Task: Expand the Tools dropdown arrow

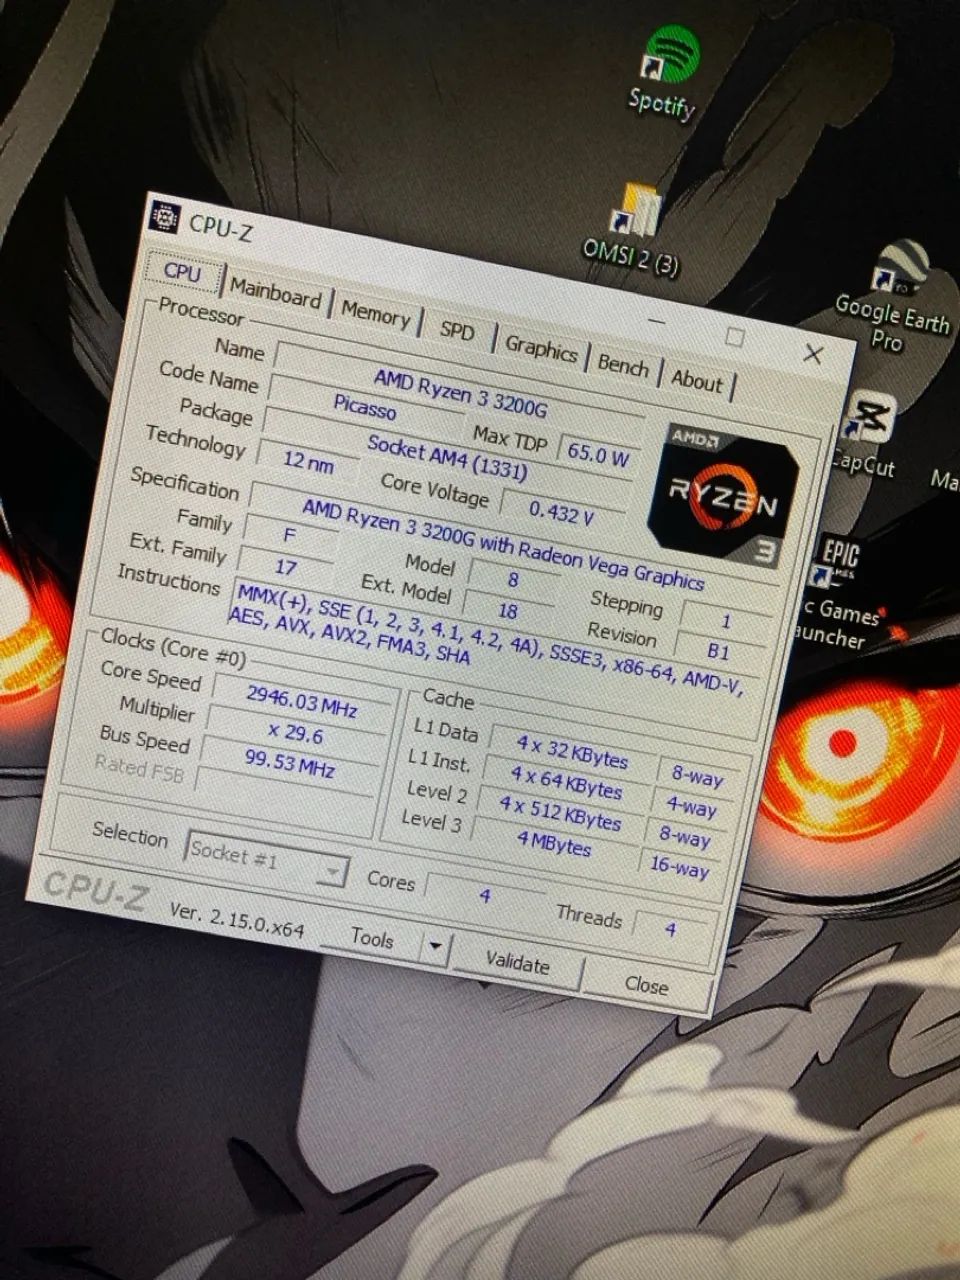Action: 435,945
